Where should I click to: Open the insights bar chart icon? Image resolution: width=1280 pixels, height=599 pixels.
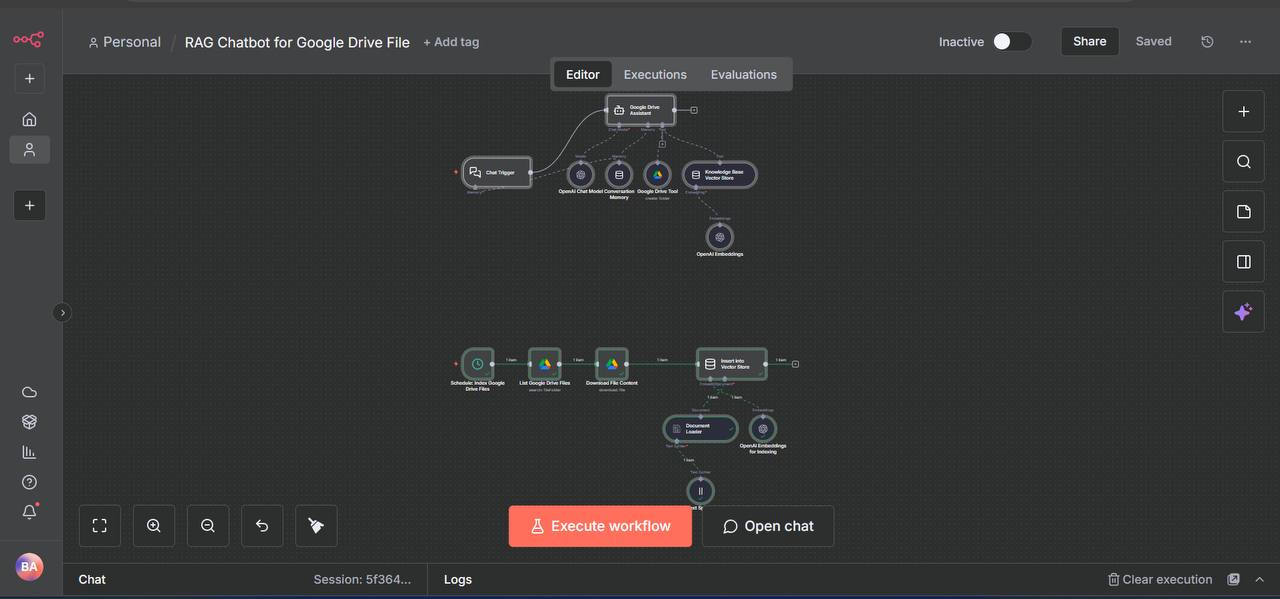pyautogui.click(x=29, y=452)
